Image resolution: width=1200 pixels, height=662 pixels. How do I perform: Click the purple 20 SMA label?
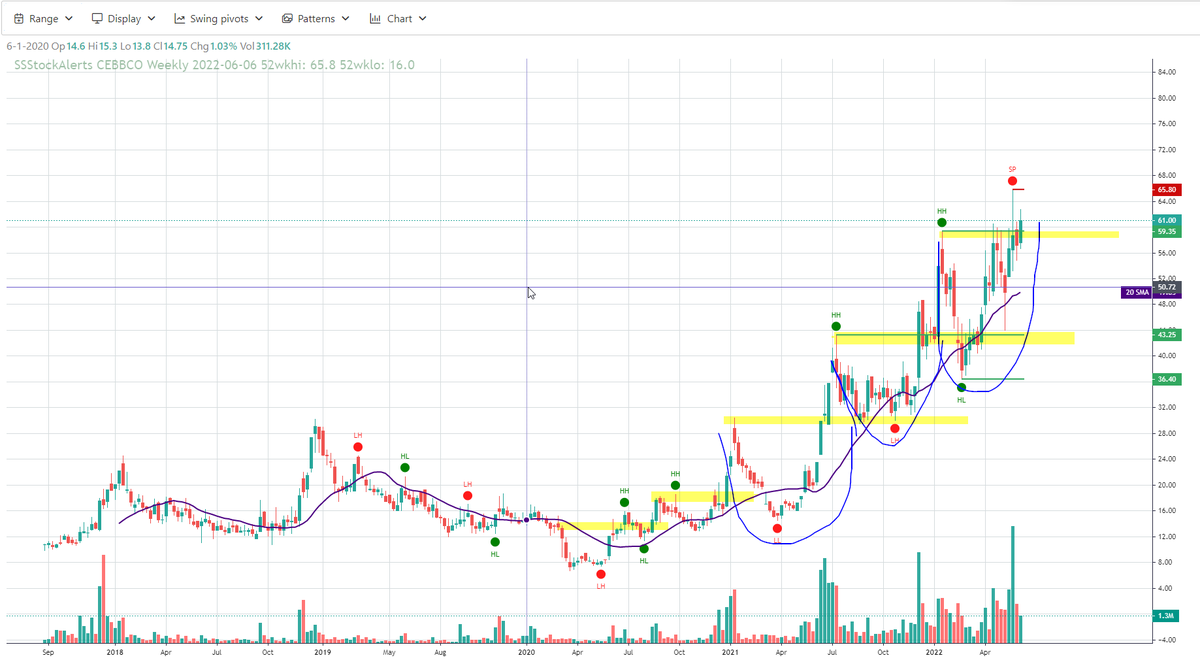[x=1136, y=292]
